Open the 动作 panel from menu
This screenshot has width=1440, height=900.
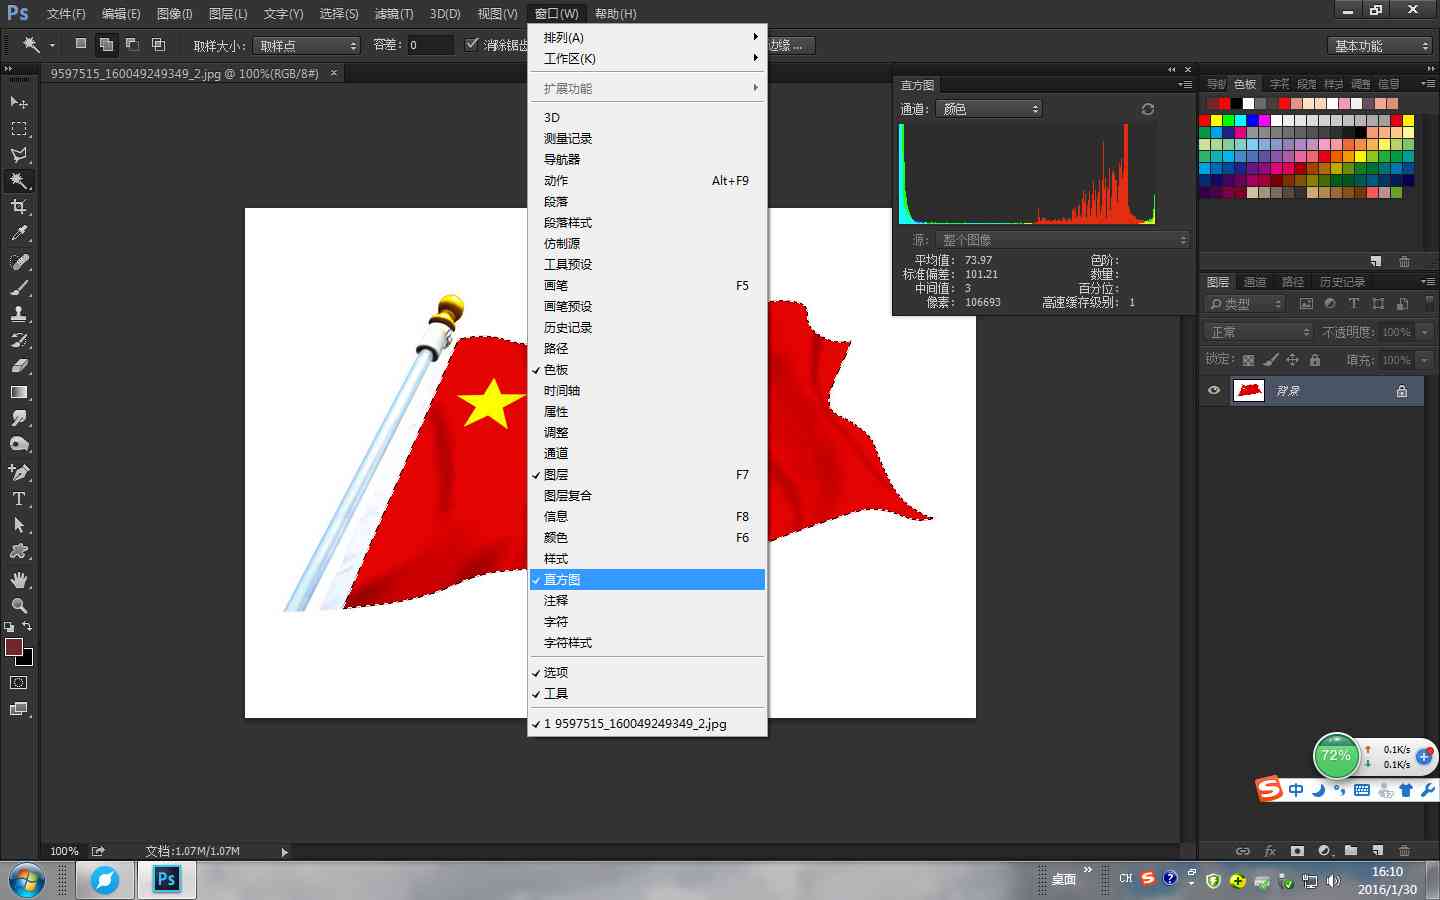[647, 181]
